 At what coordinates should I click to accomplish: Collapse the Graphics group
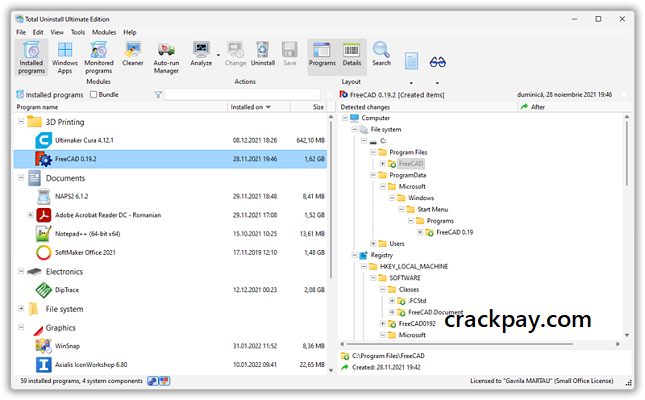21,327
